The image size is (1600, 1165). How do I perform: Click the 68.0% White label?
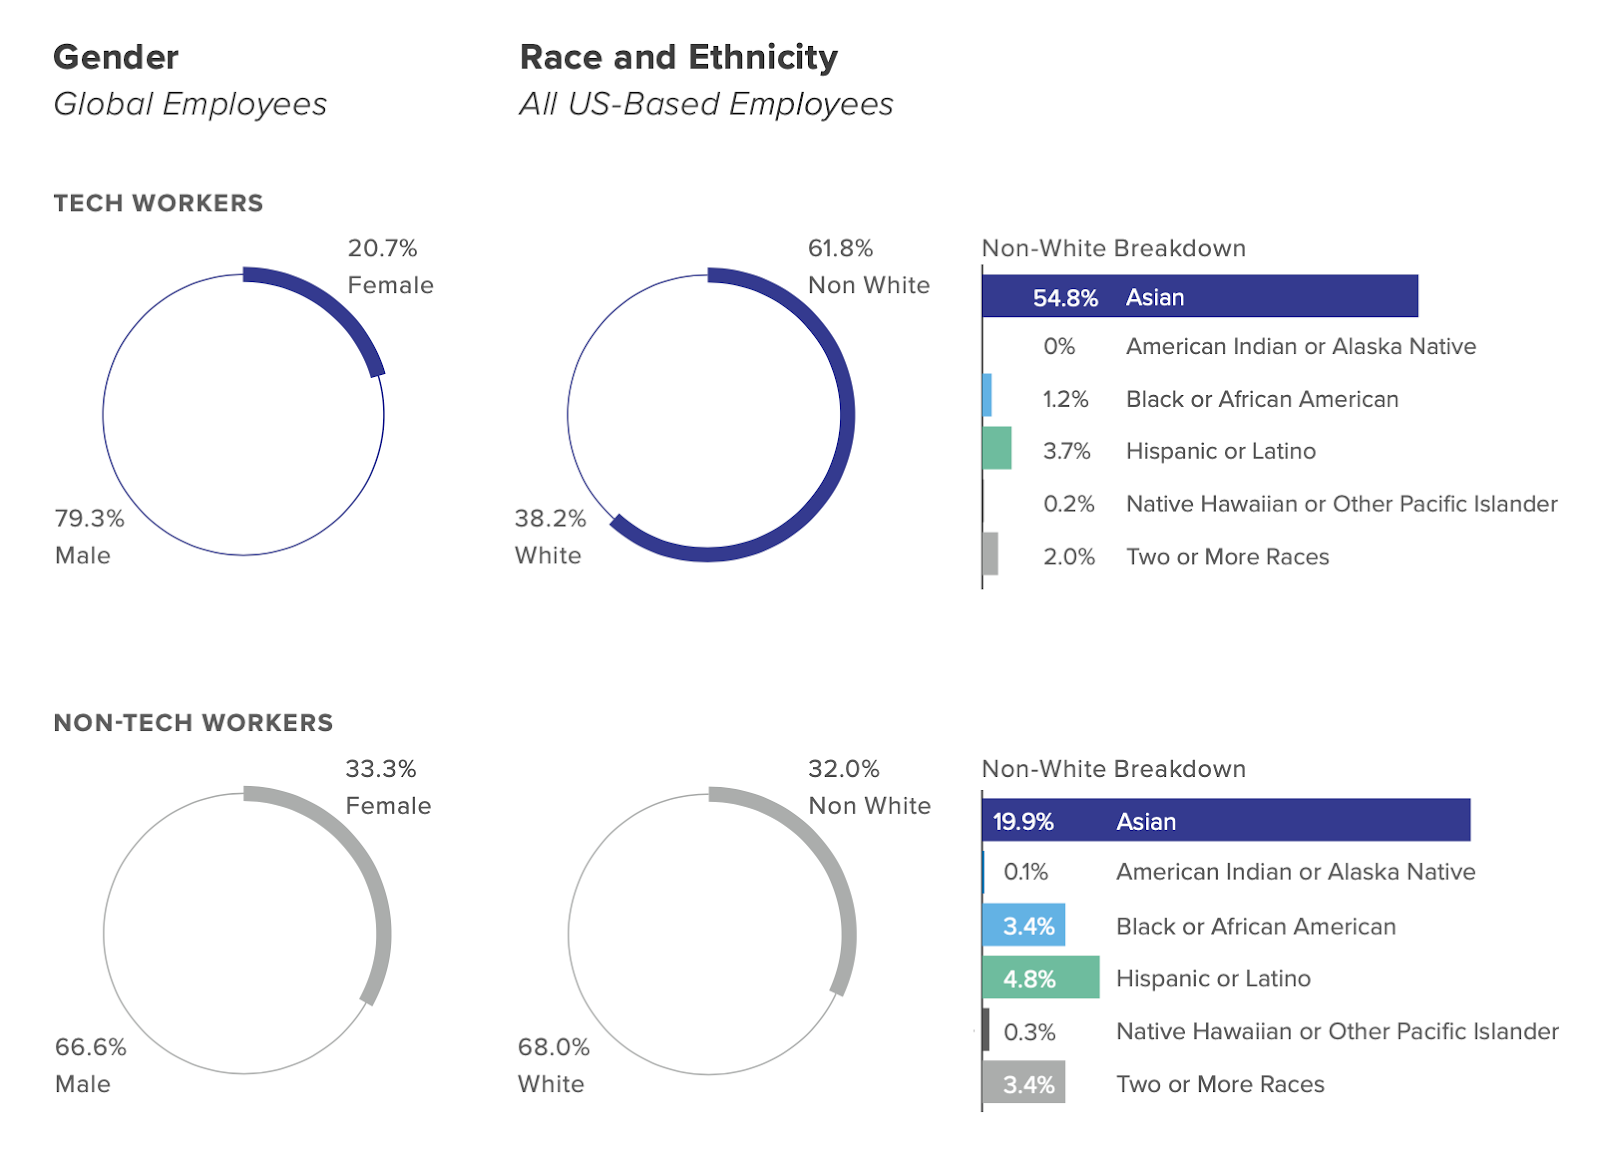[x=553, y=1065]
